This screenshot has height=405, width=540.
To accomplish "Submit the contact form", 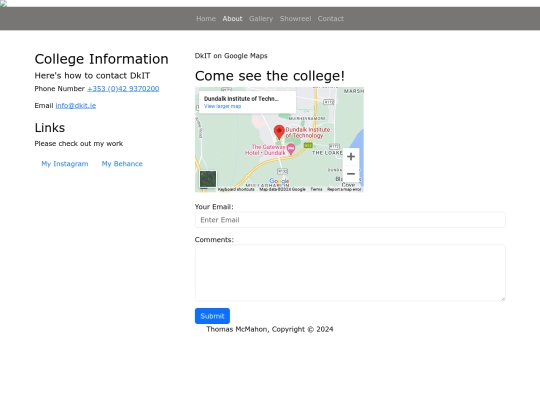I will [212, 316].
